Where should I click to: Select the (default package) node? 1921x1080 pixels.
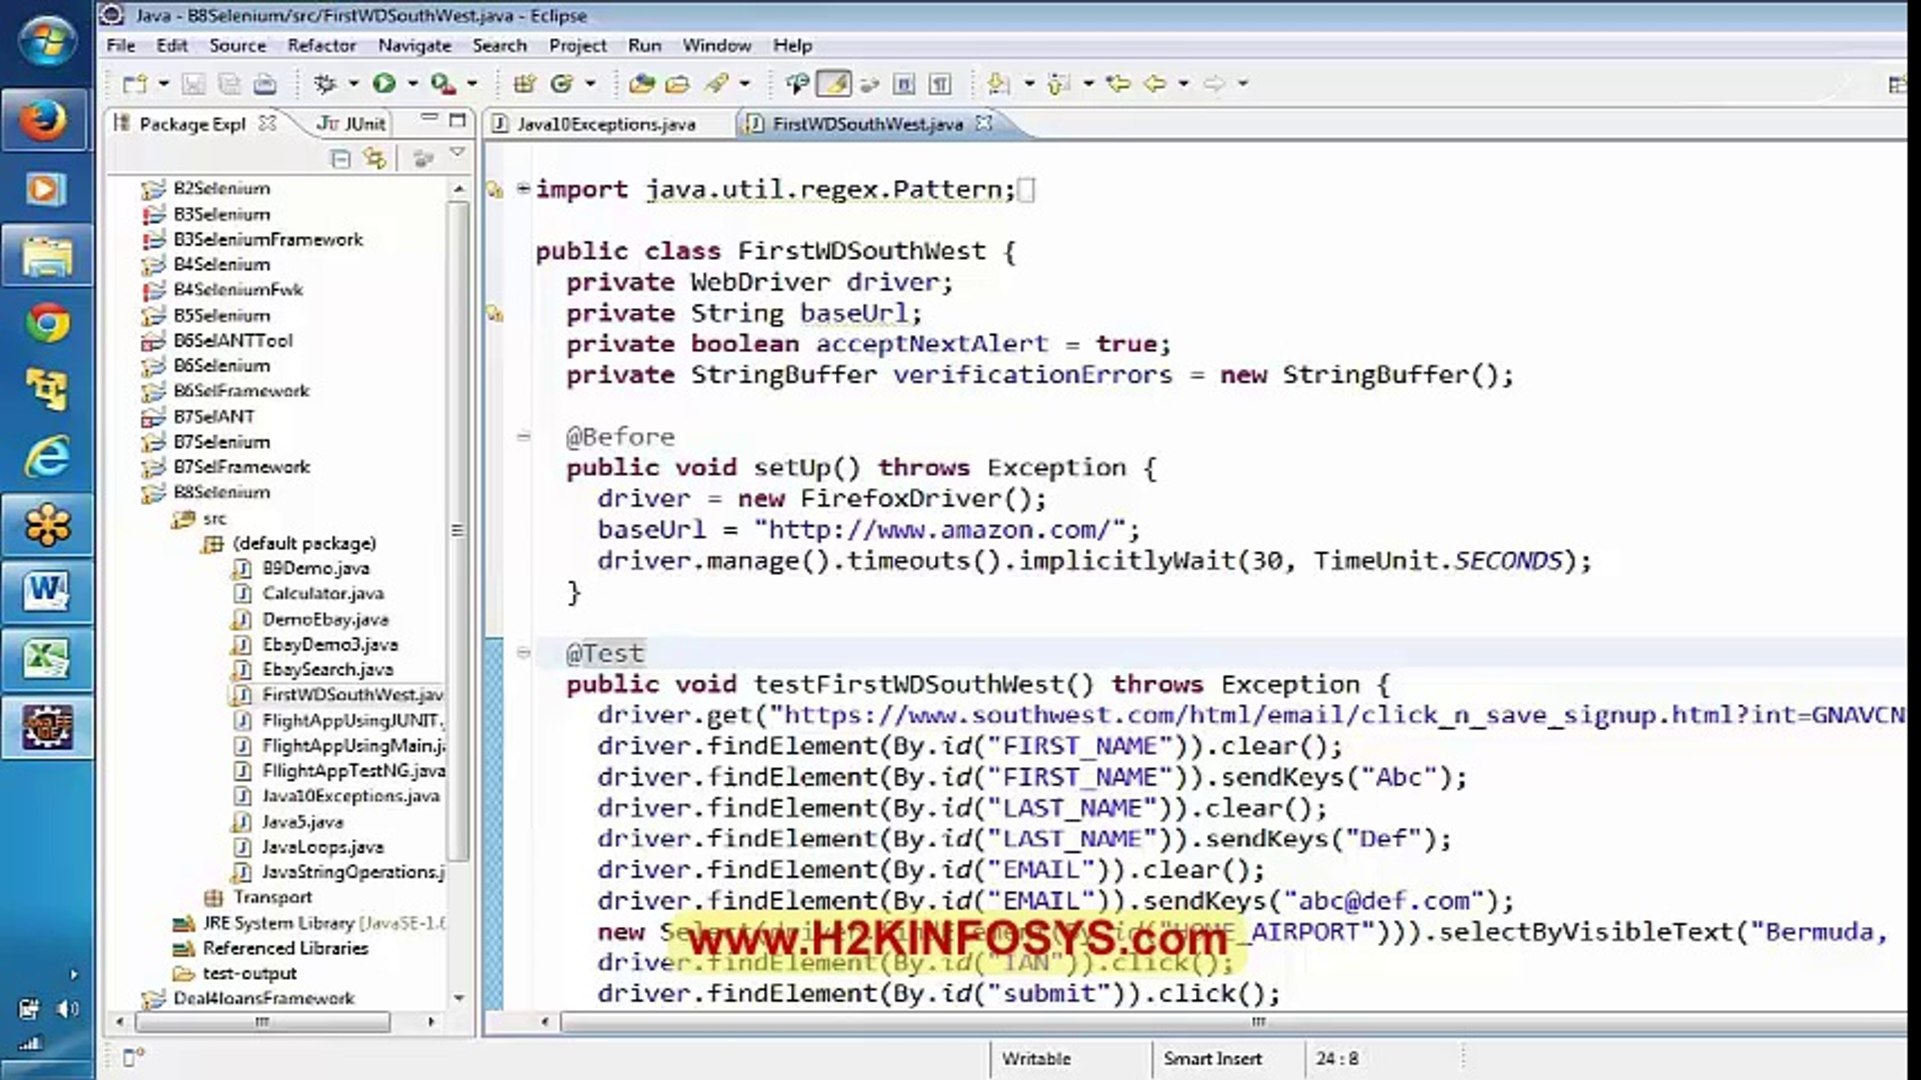pos(304,543)
